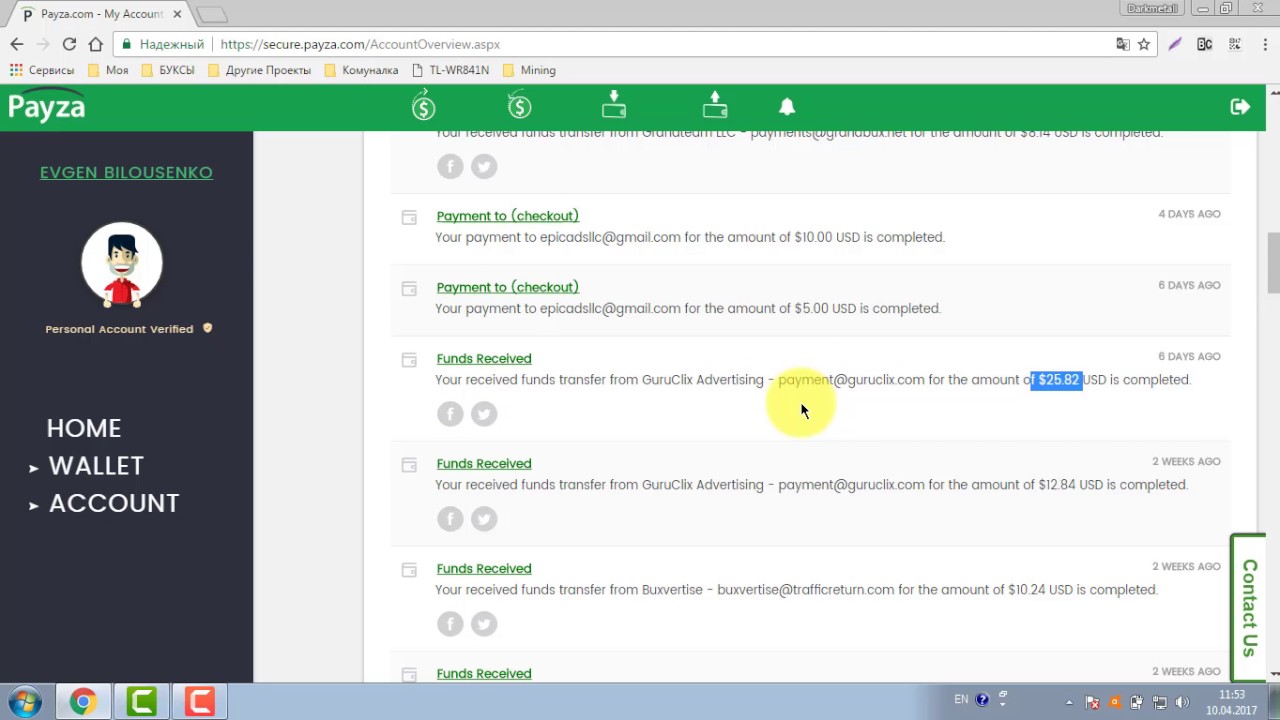Viewport: 1280px width, 720px height.
Task: Open Funds Received link for $25.82
Action: tap(484, 358)
